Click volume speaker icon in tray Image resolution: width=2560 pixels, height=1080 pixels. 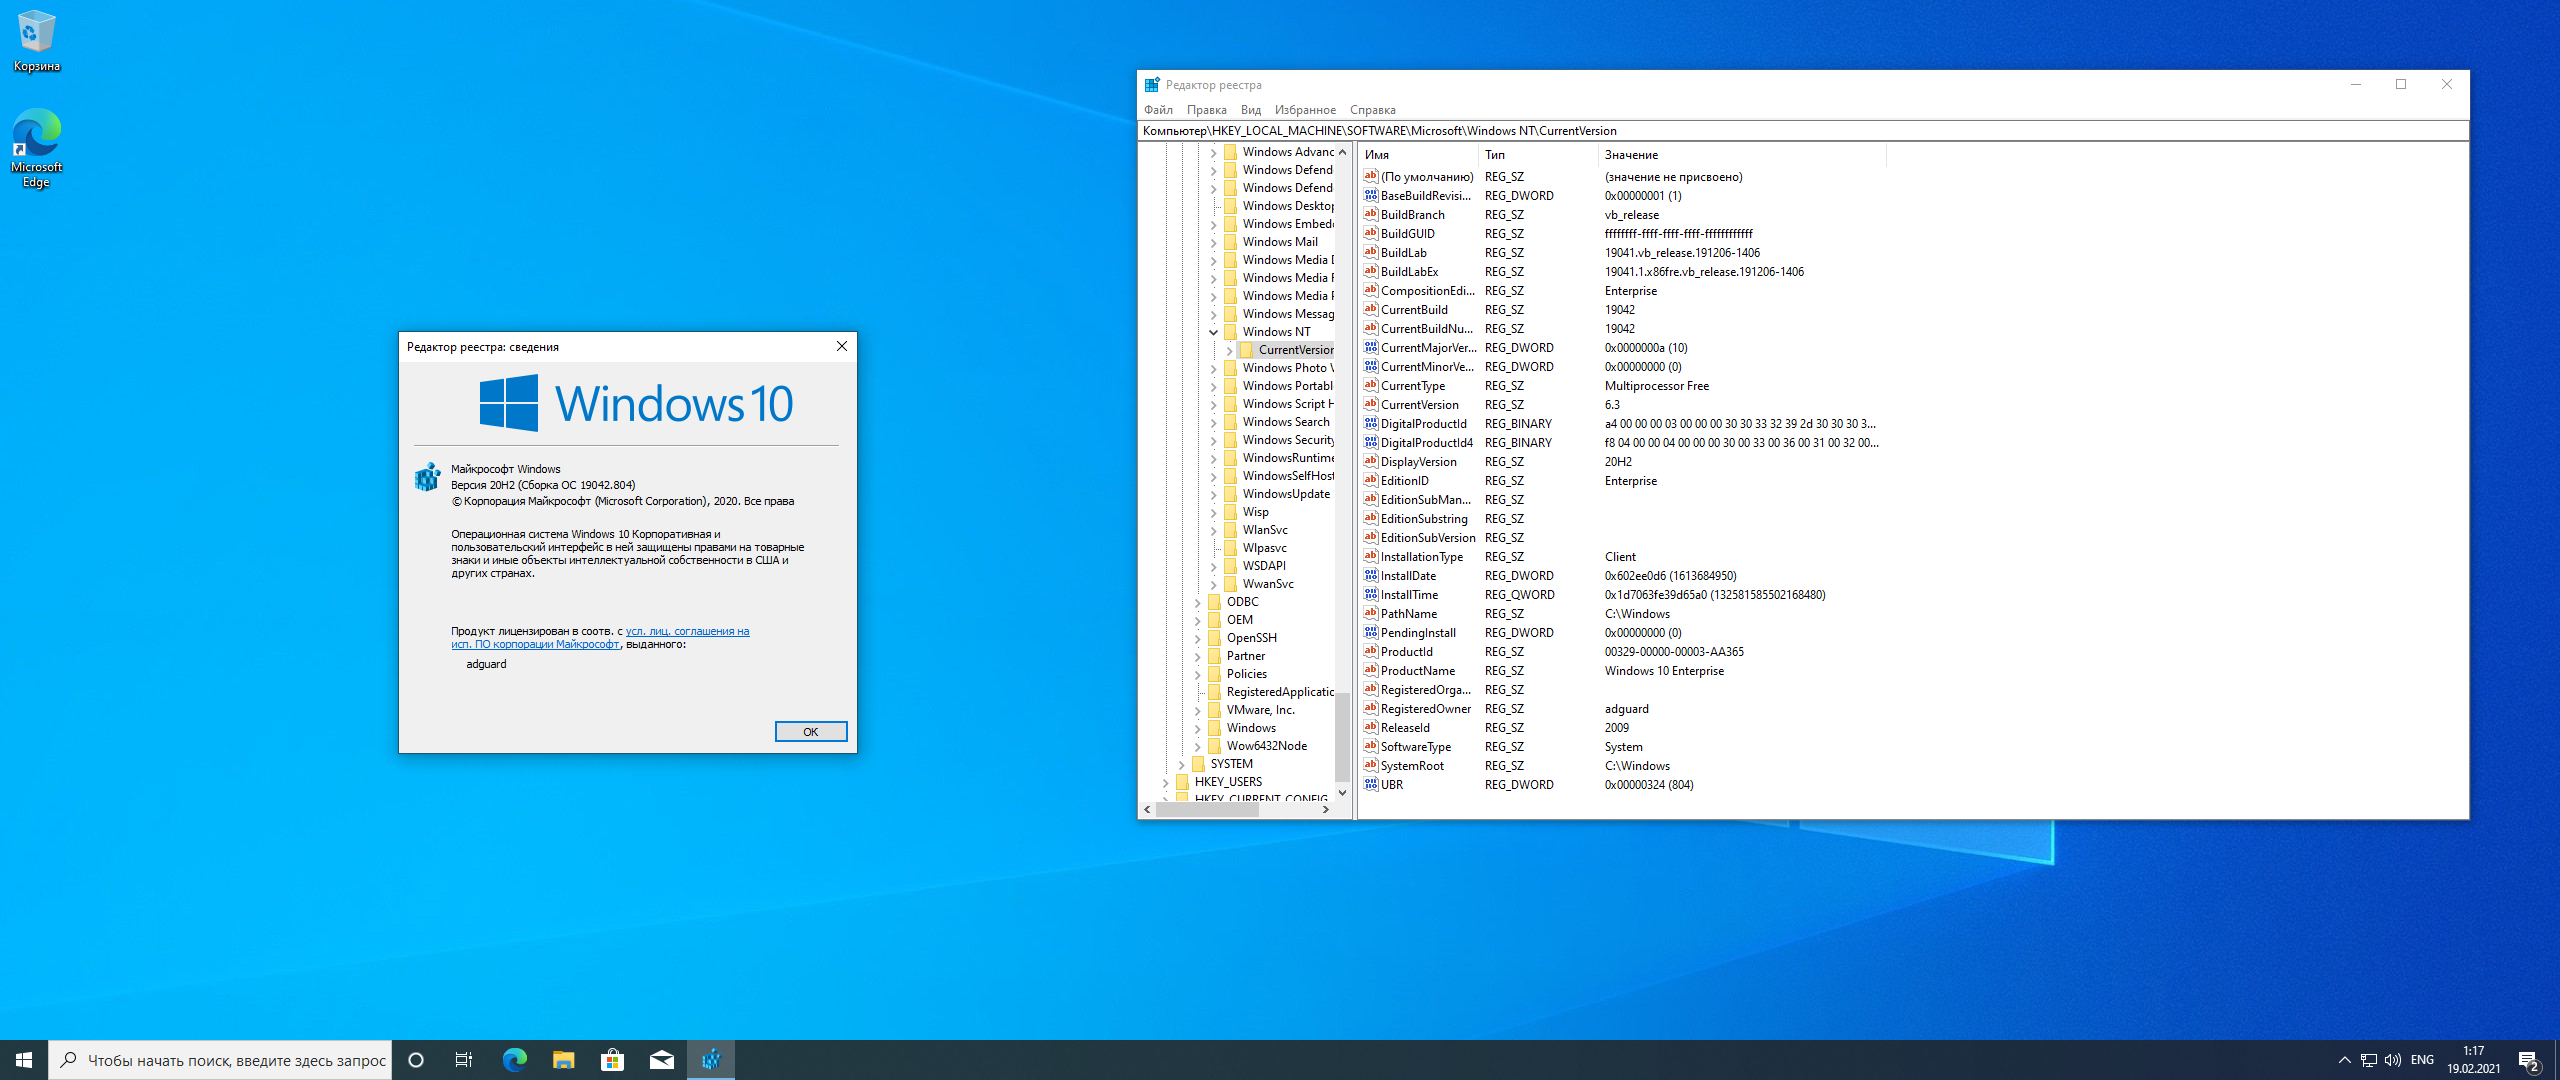point(2393,1060)
